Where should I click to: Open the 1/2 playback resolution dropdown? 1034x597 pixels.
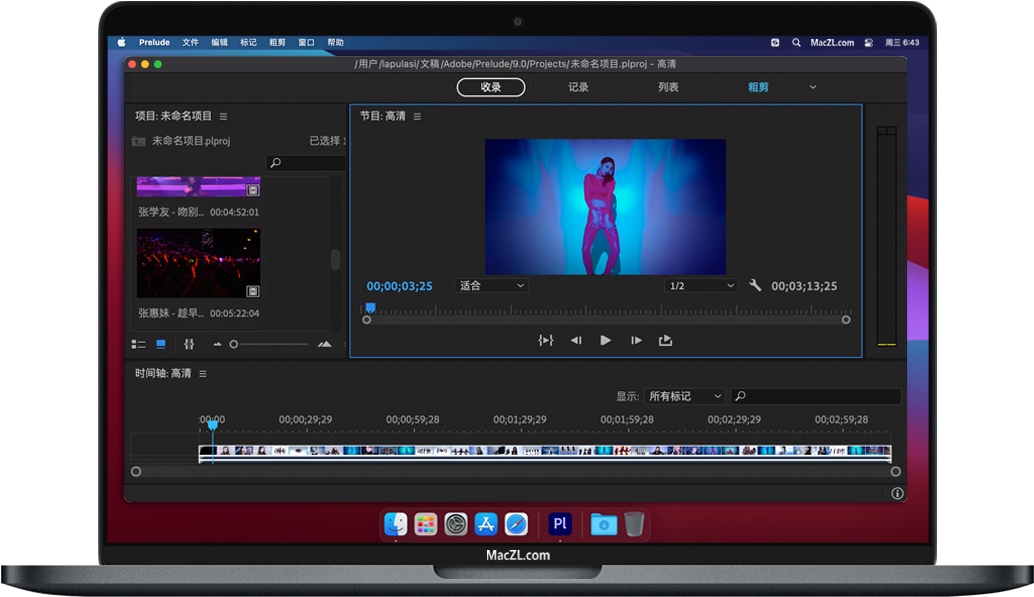tap(700, 285)
